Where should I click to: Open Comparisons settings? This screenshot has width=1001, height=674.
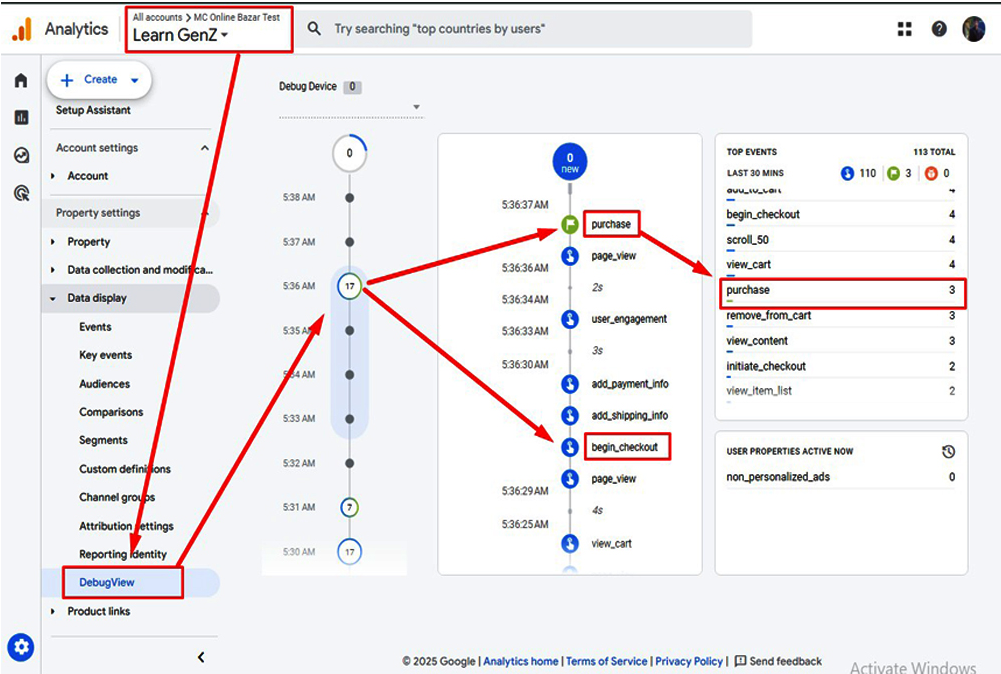[111, 412]
